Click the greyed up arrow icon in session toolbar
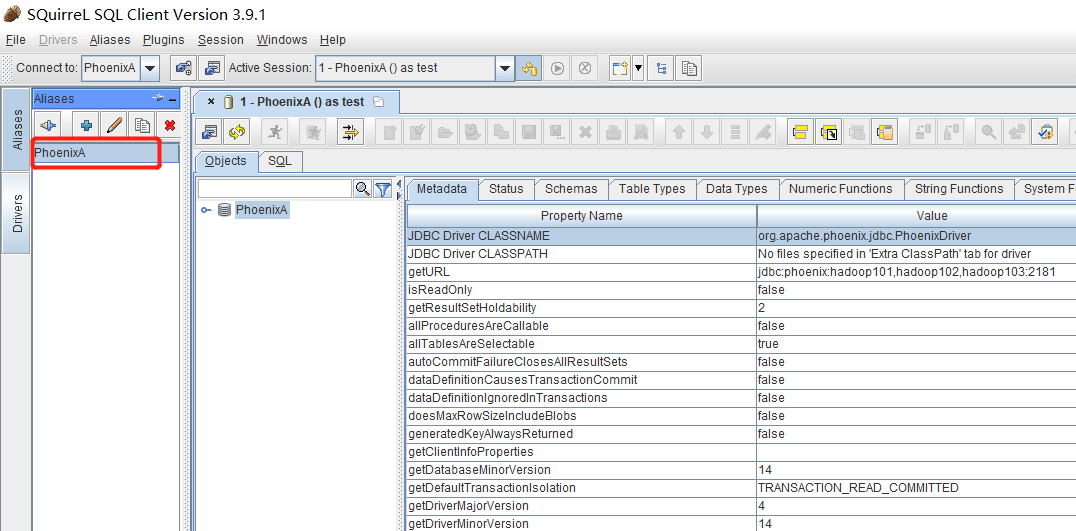Viewport: 1076px width, 531px height. pyautogui.click(x=679, y=132)
